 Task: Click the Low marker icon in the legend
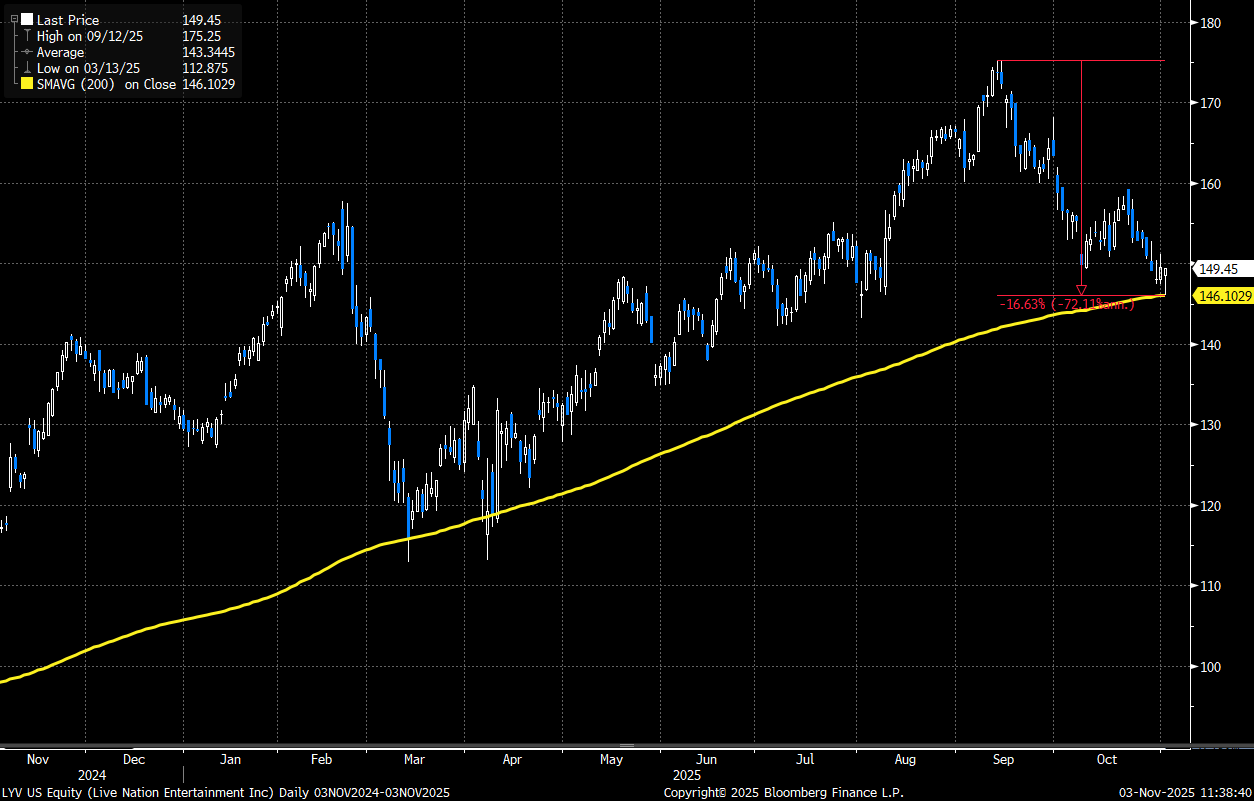click(x=26, y=68)
